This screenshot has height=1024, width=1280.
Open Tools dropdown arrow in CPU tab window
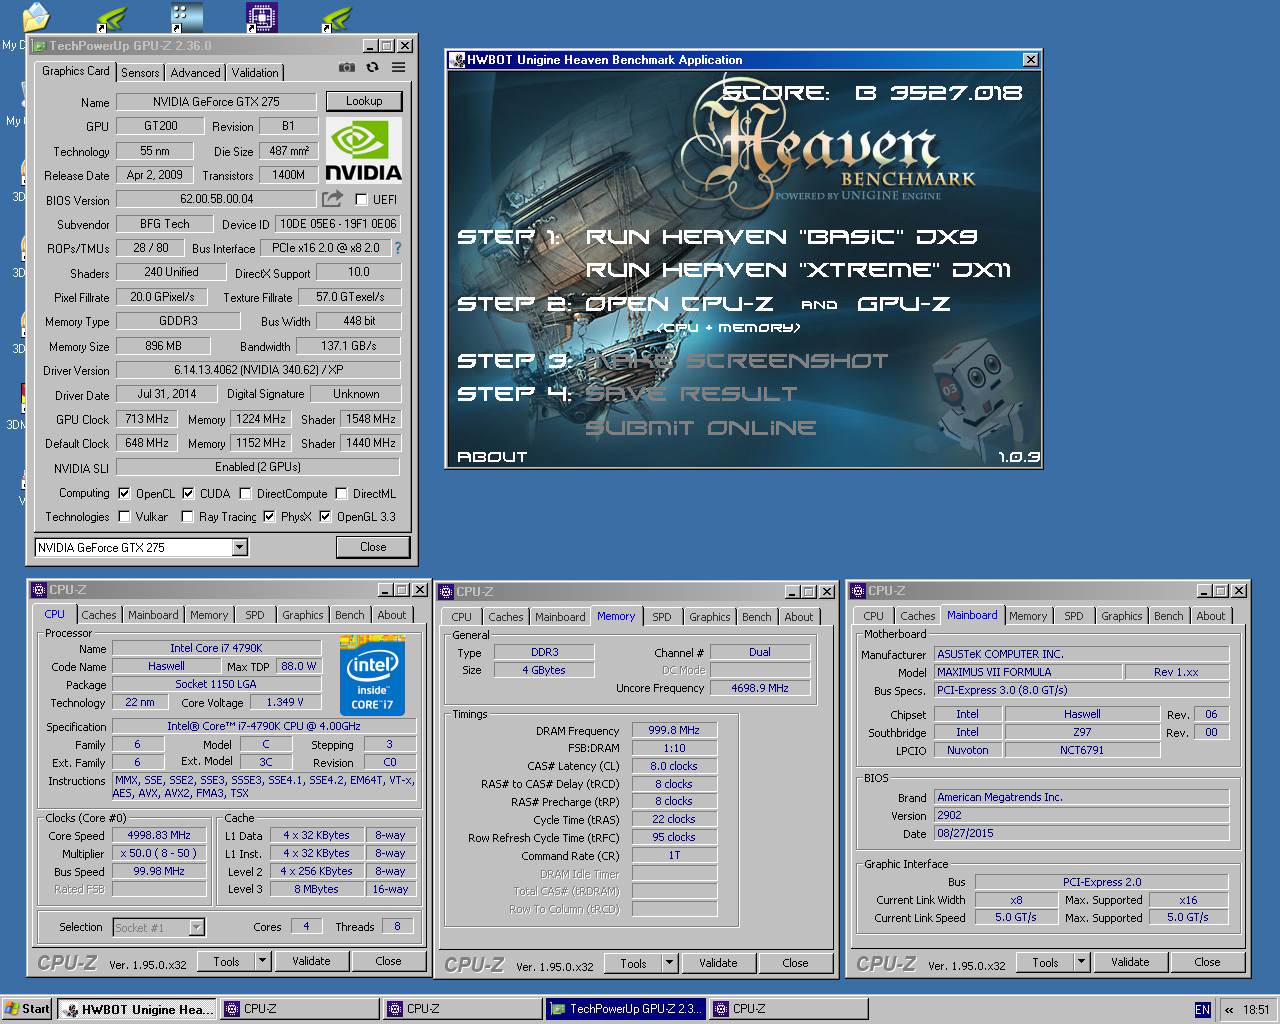(x=263, y=961)
